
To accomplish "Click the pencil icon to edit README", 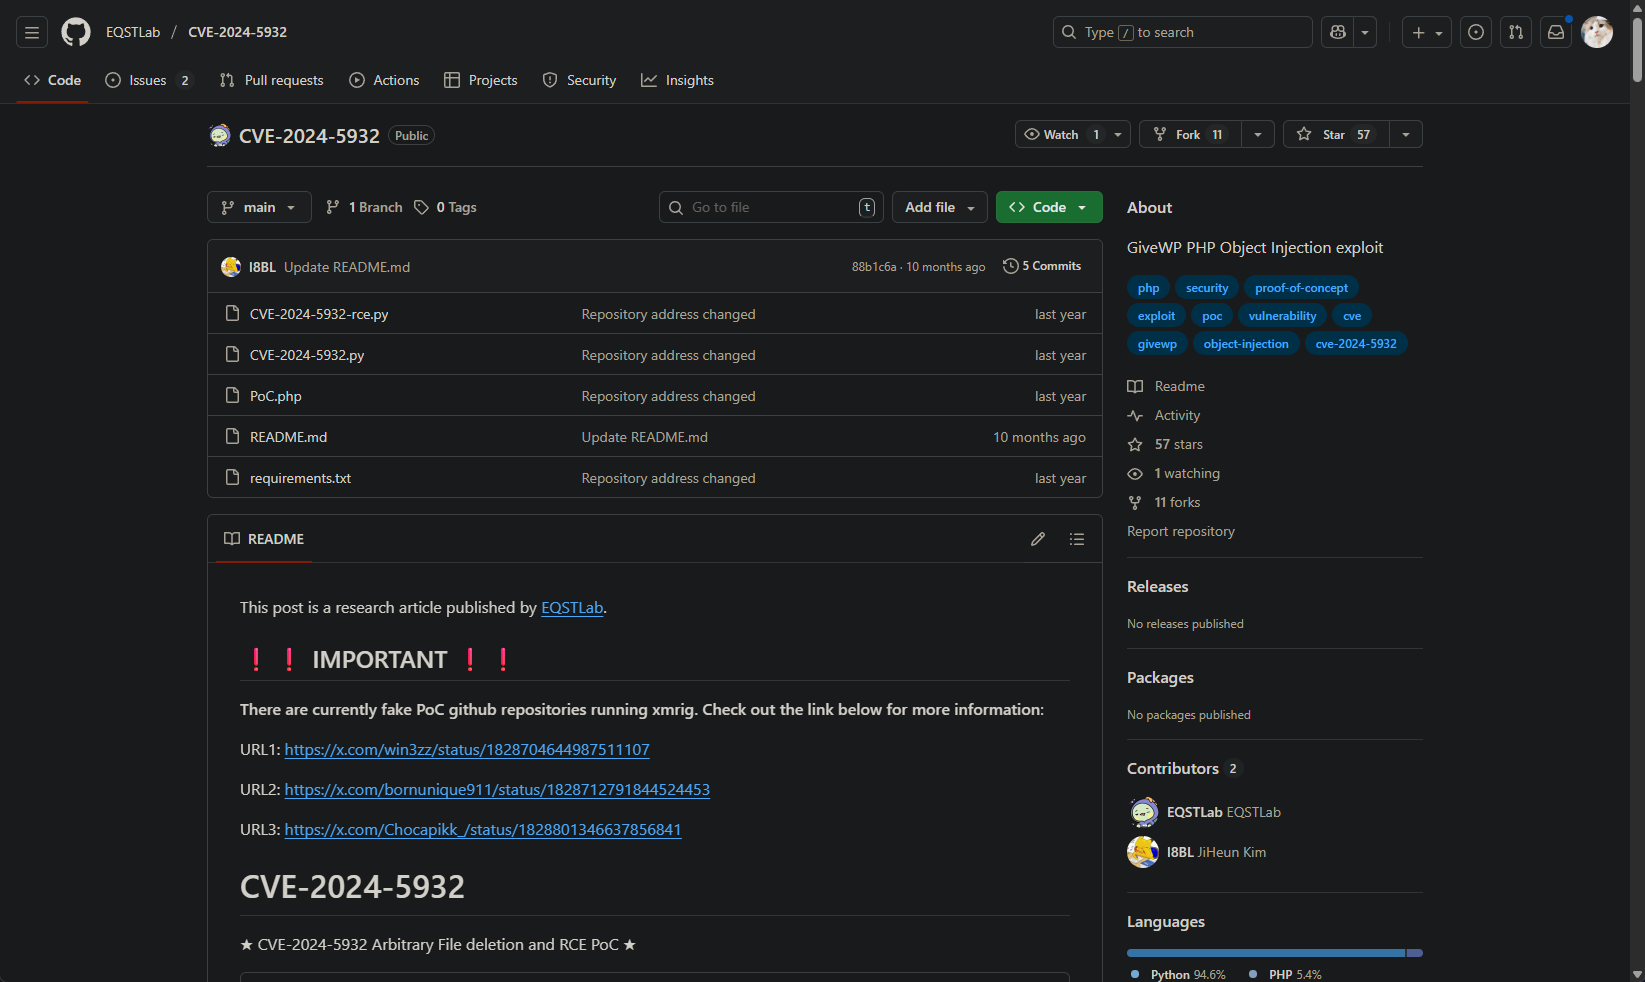I will click(1038, 539).
